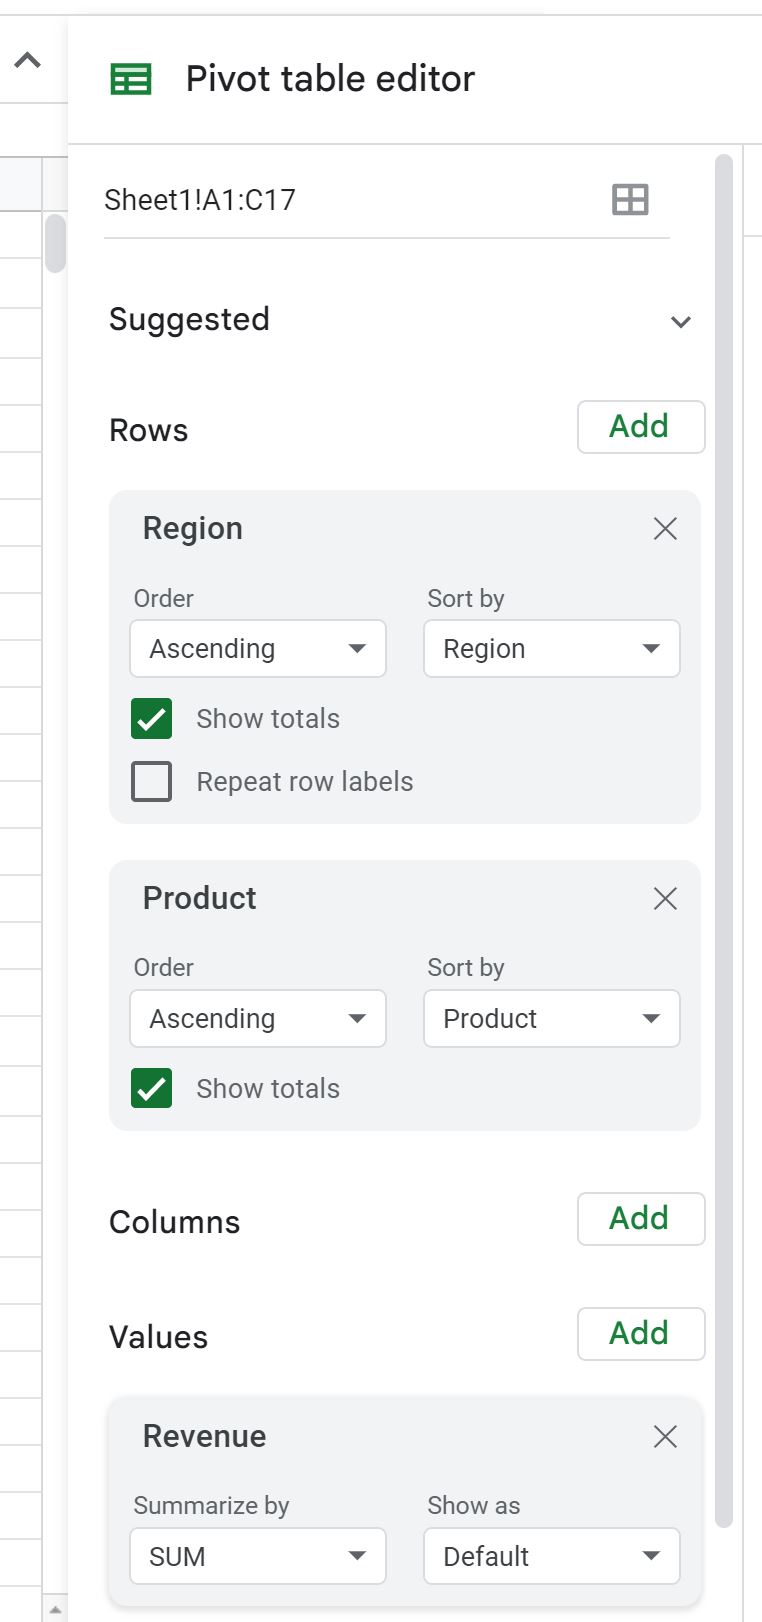Remove the Region row field

point(665,529)
